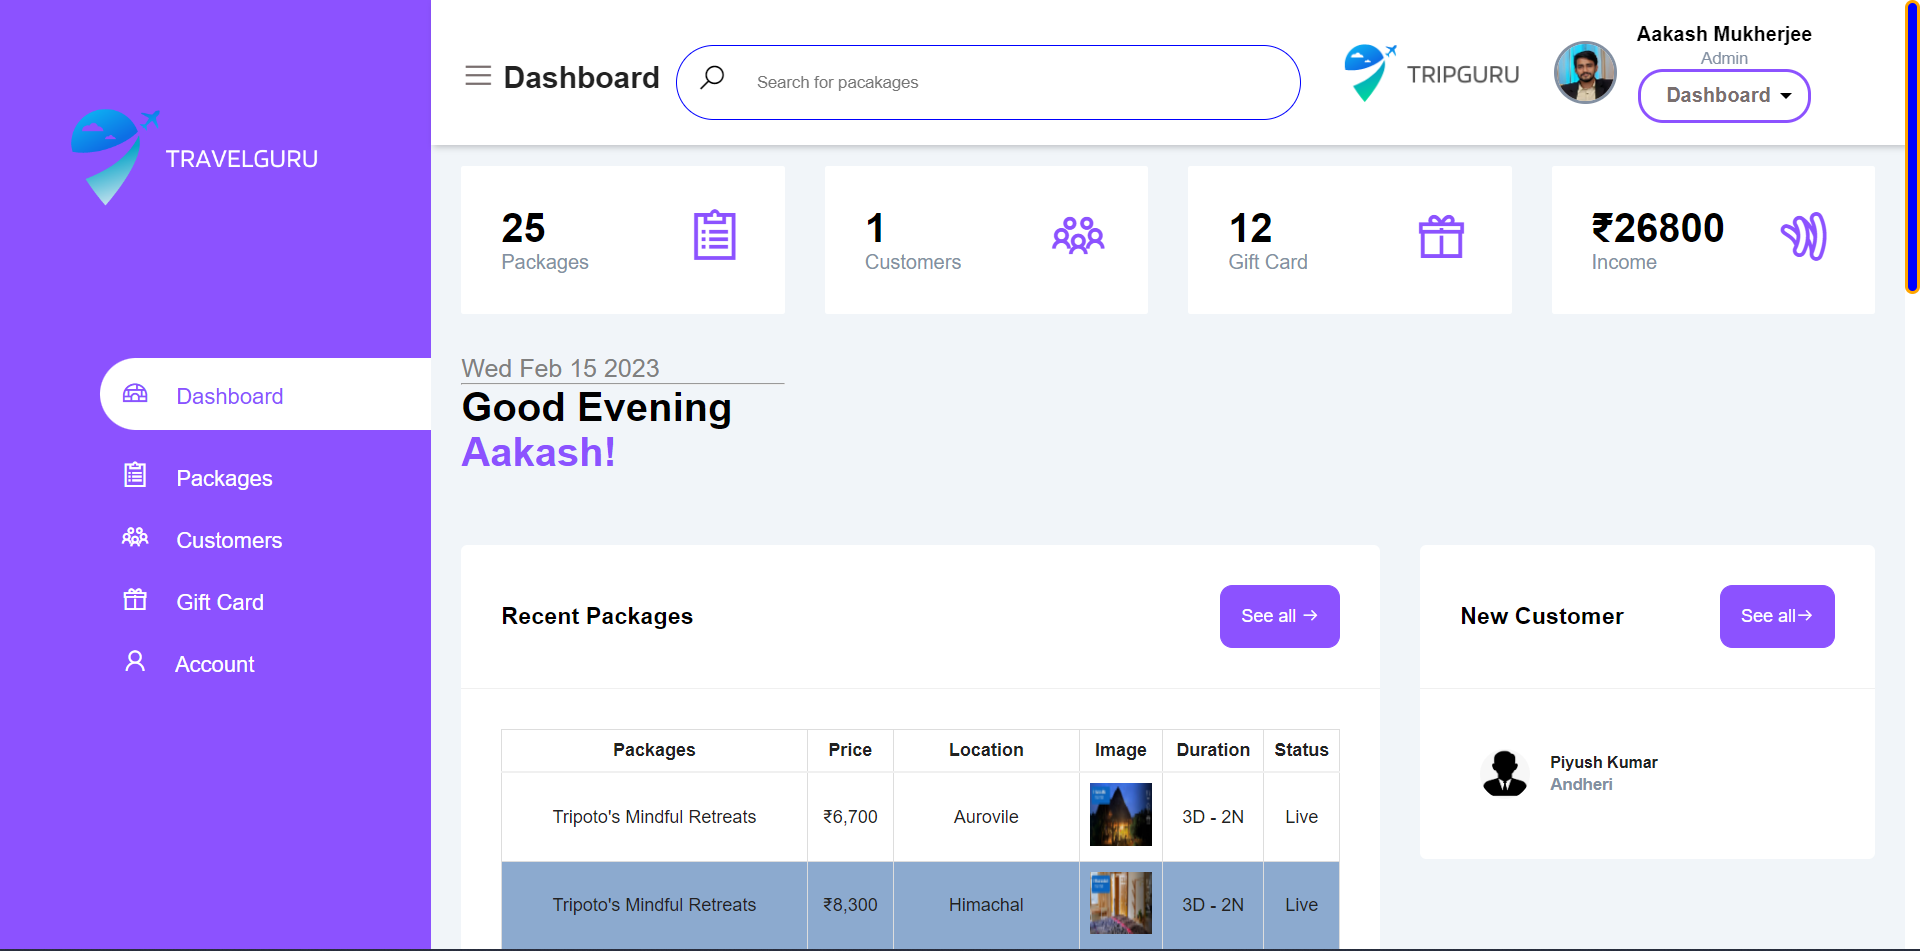
Task: Click the TRIPGURU logo in the header
Action: pos(1431,72)
